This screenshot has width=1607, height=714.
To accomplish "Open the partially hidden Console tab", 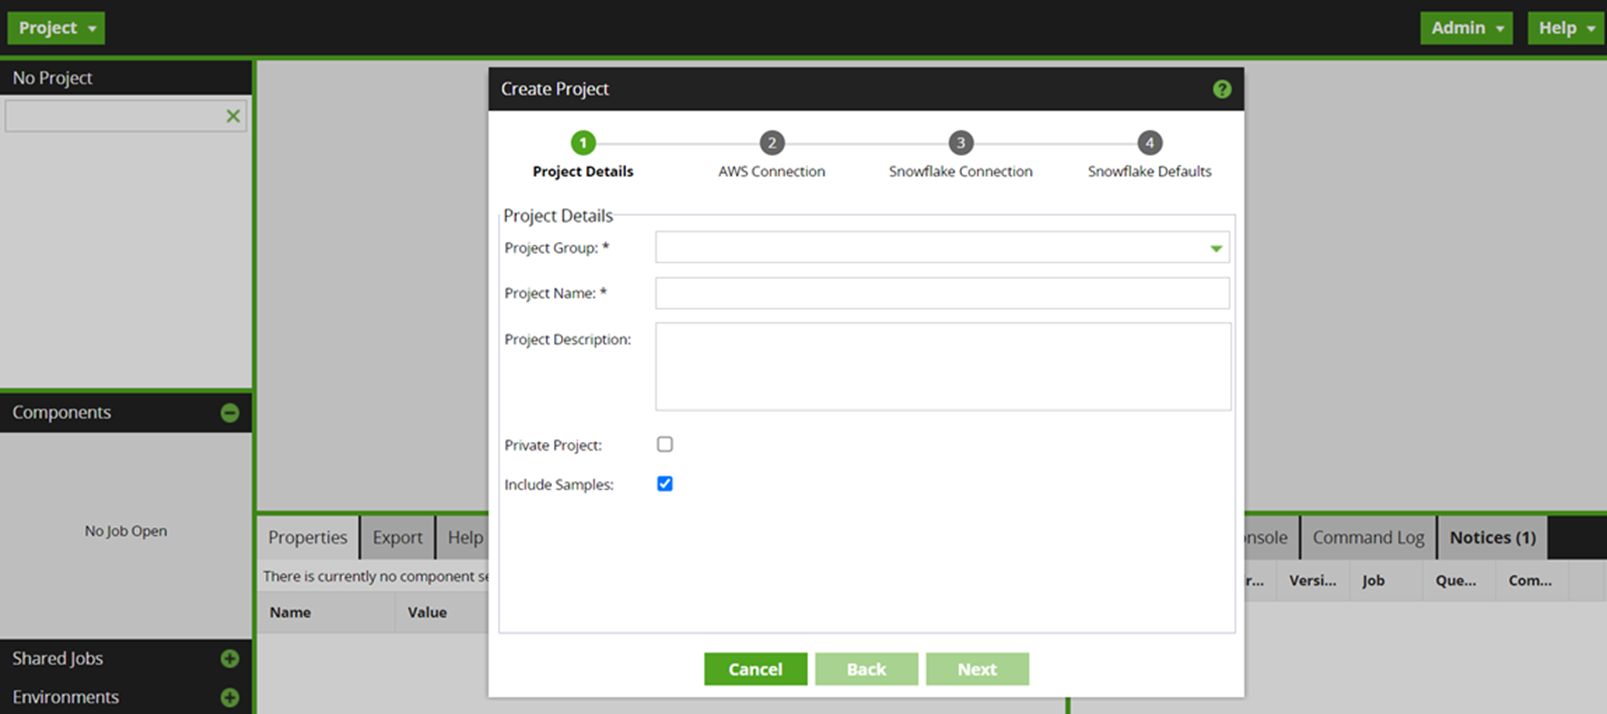I will pyautogui.click(x=1271, y=537).
